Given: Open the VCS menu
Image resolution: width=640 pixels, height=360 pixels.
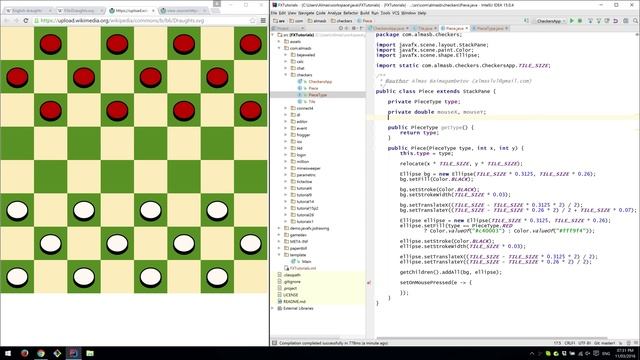Looking at the screenshot, I should 395,13.
